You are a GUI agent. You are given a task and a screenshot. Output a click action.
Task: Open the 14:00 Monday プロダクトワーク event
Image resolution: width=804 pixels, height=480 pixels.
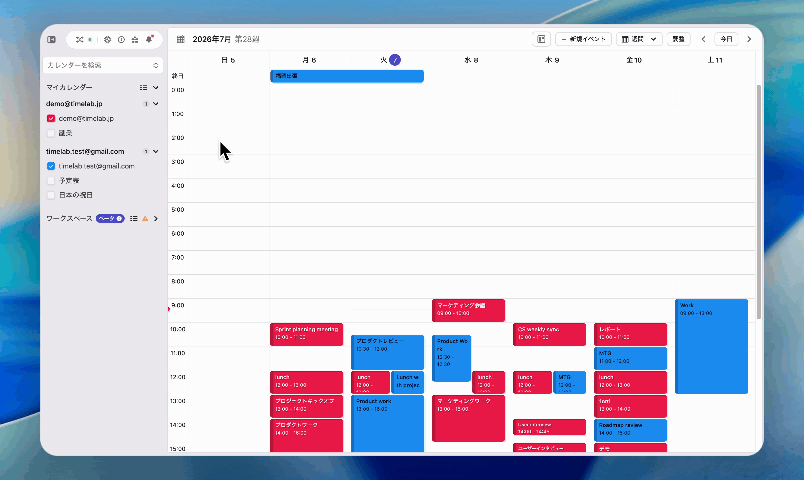[306, 436]
